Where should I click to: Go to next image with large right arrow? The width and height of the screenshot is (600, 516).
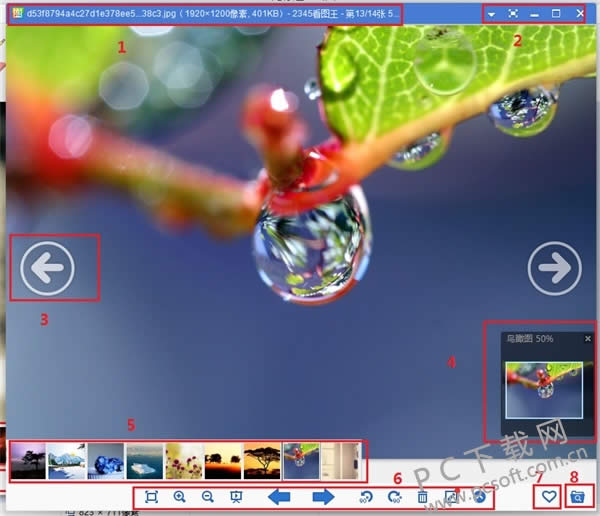coord(554,268)
